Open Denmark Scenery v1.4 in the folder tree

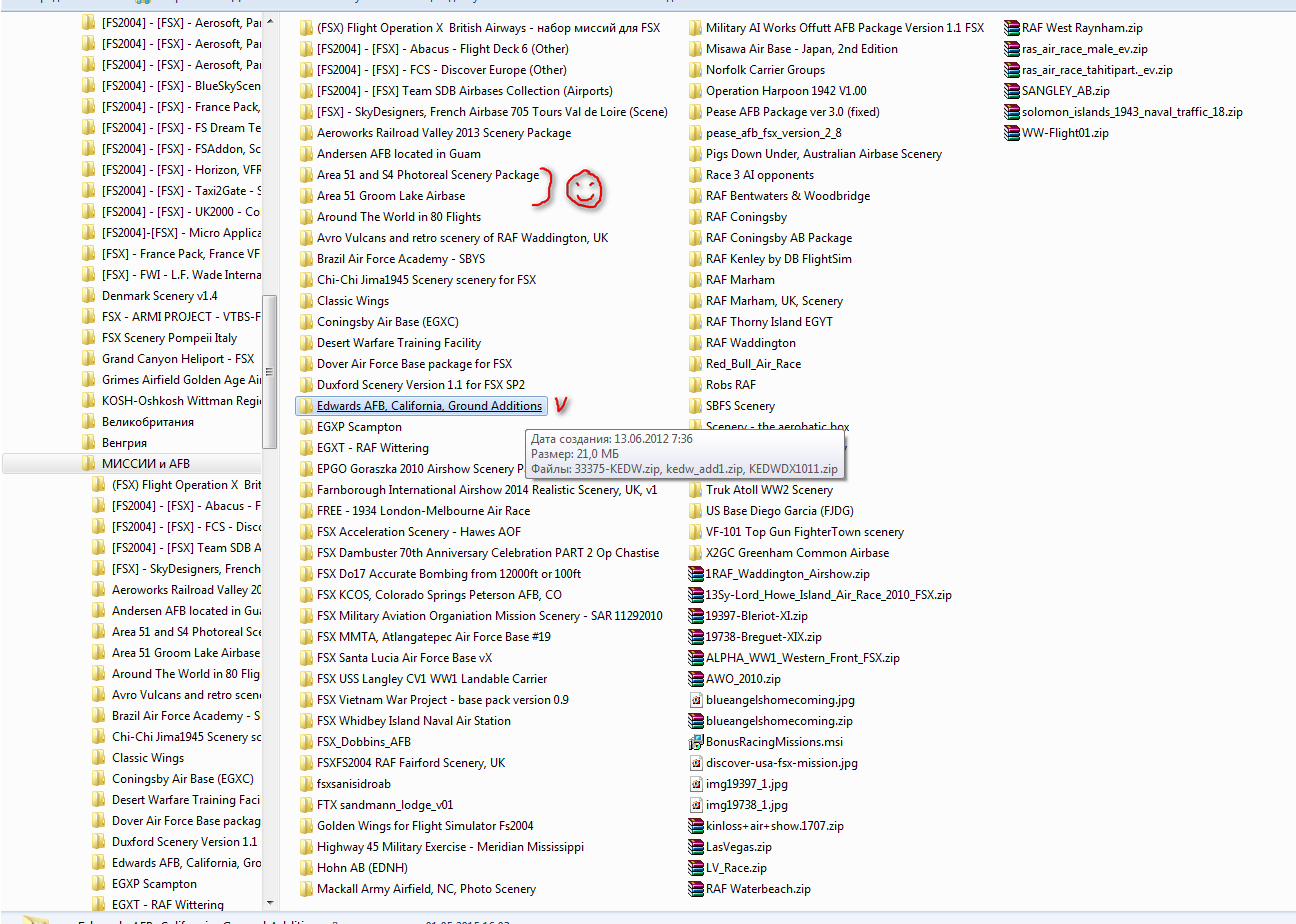(159, 296)
